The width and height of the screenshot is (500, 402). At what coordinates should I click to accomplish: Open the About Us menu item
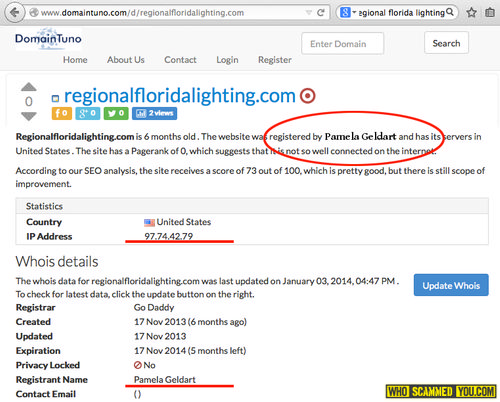point(126,60)
